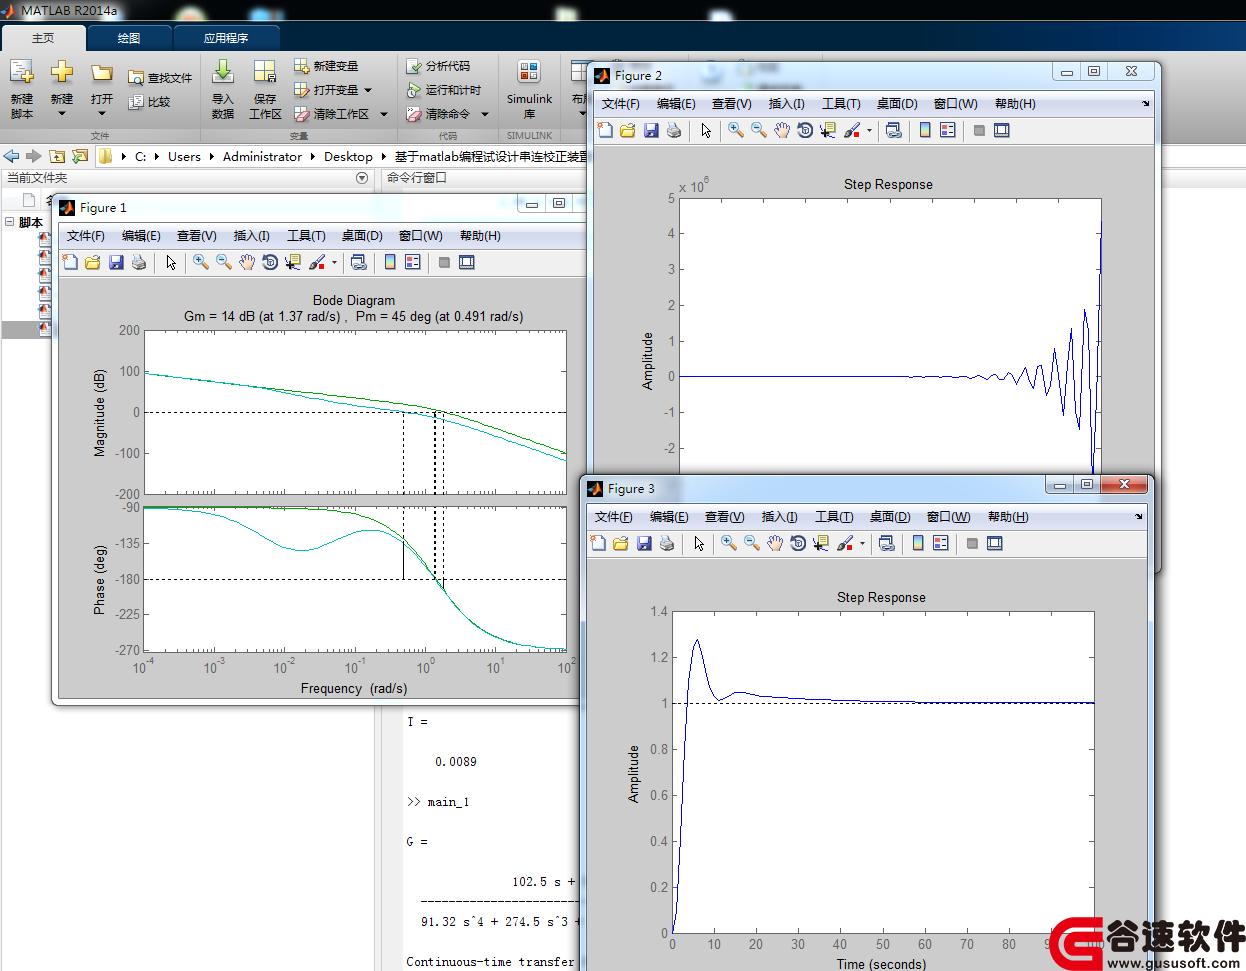Viewport: 1246px width, 971px height.
Task: Expand the 打开 (Open) dropdown arrow
Action: pos(101,113)
